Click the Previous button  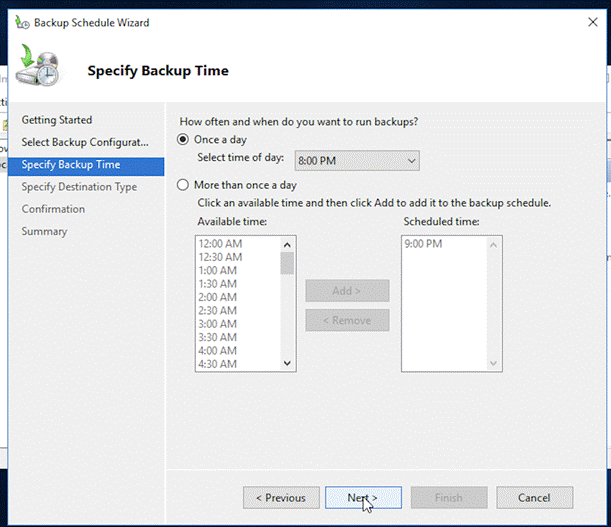click(280, 497)
